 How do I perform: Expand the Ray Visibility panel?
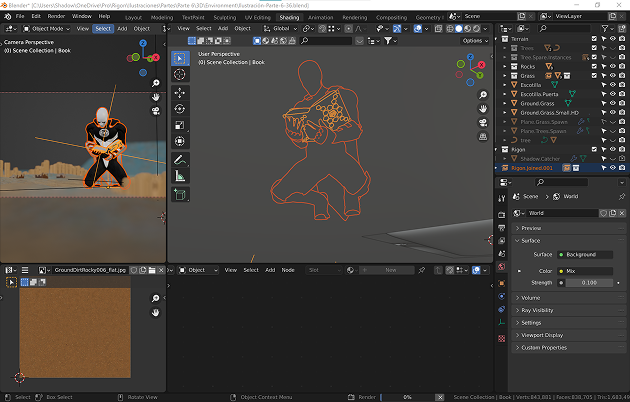pyautogui.click(x=537, y=311)
